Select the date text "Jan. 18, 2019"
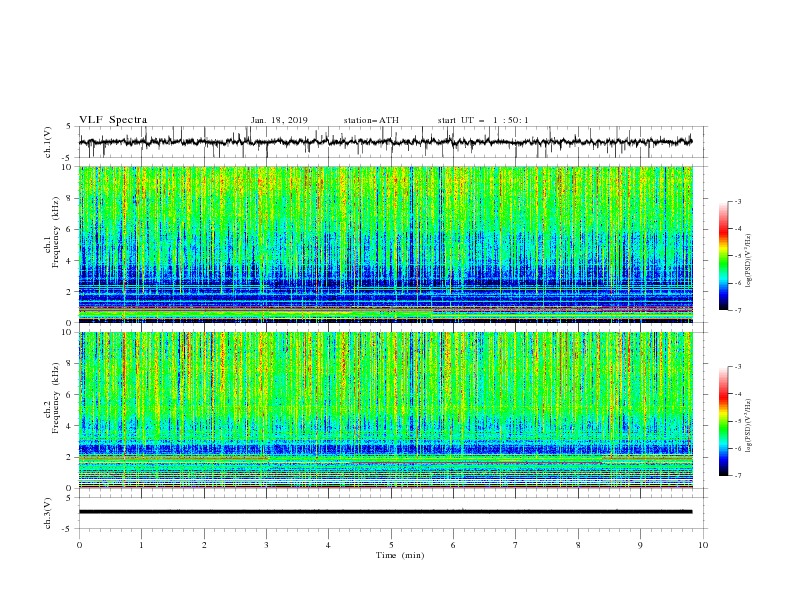 [x=279, y=120]
